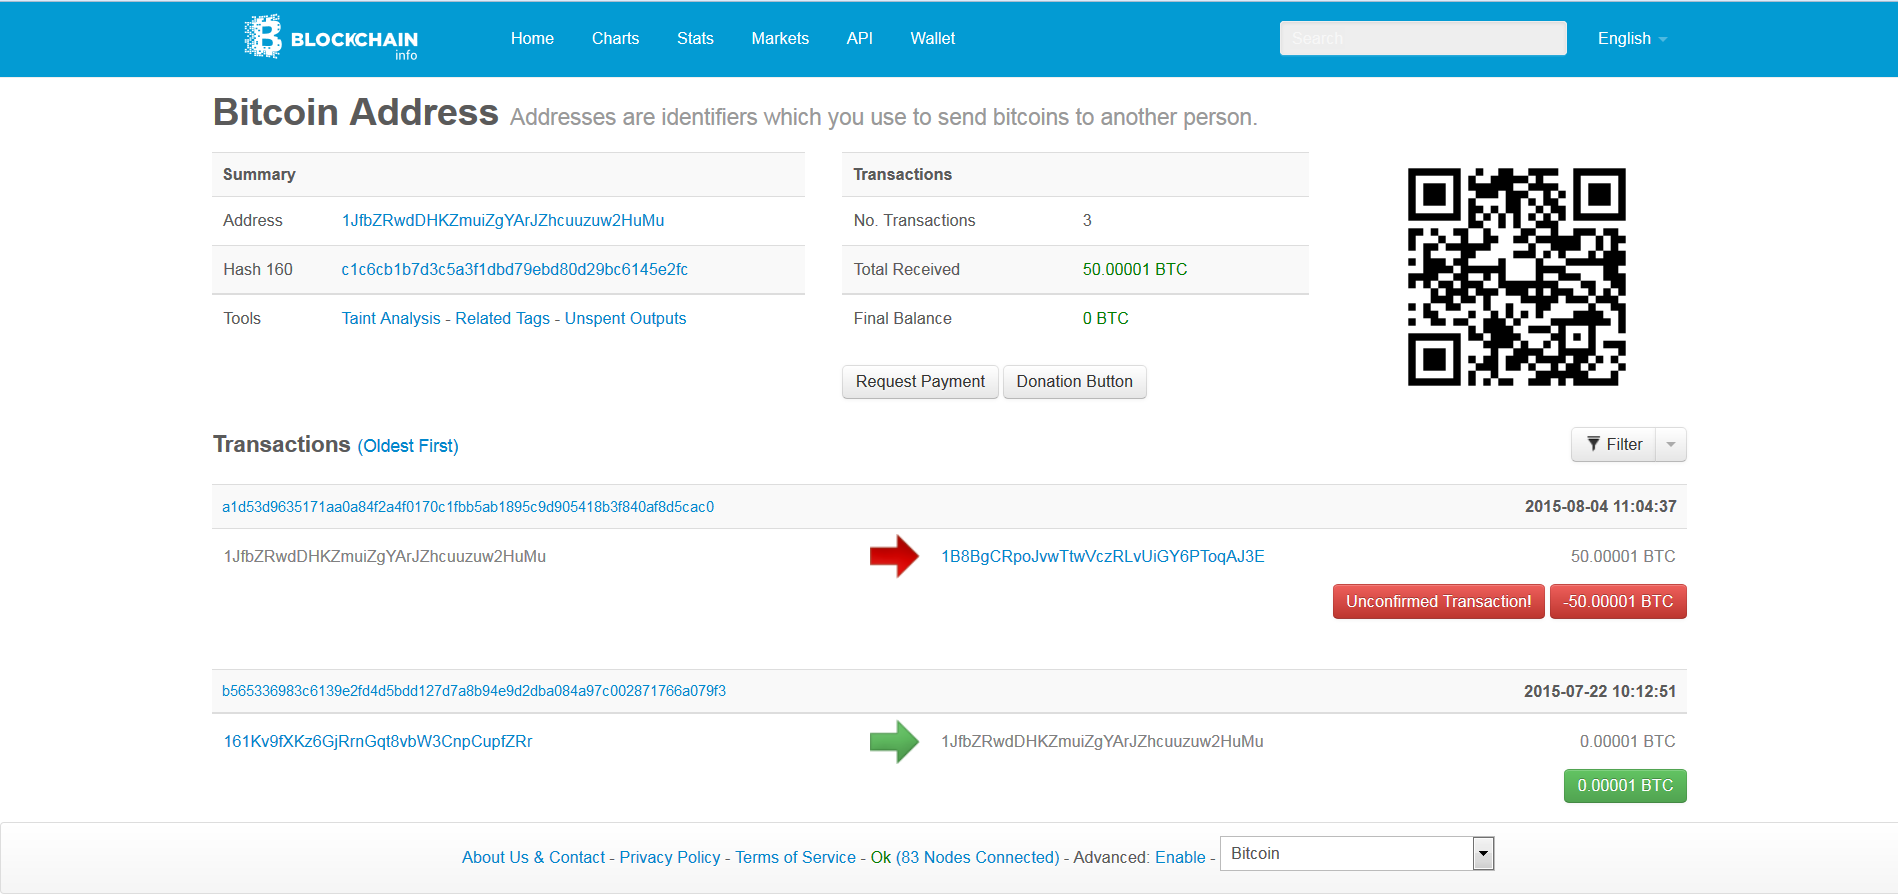
Task: Open the Bitcoin currency combo box
Action: (1357, 854)
